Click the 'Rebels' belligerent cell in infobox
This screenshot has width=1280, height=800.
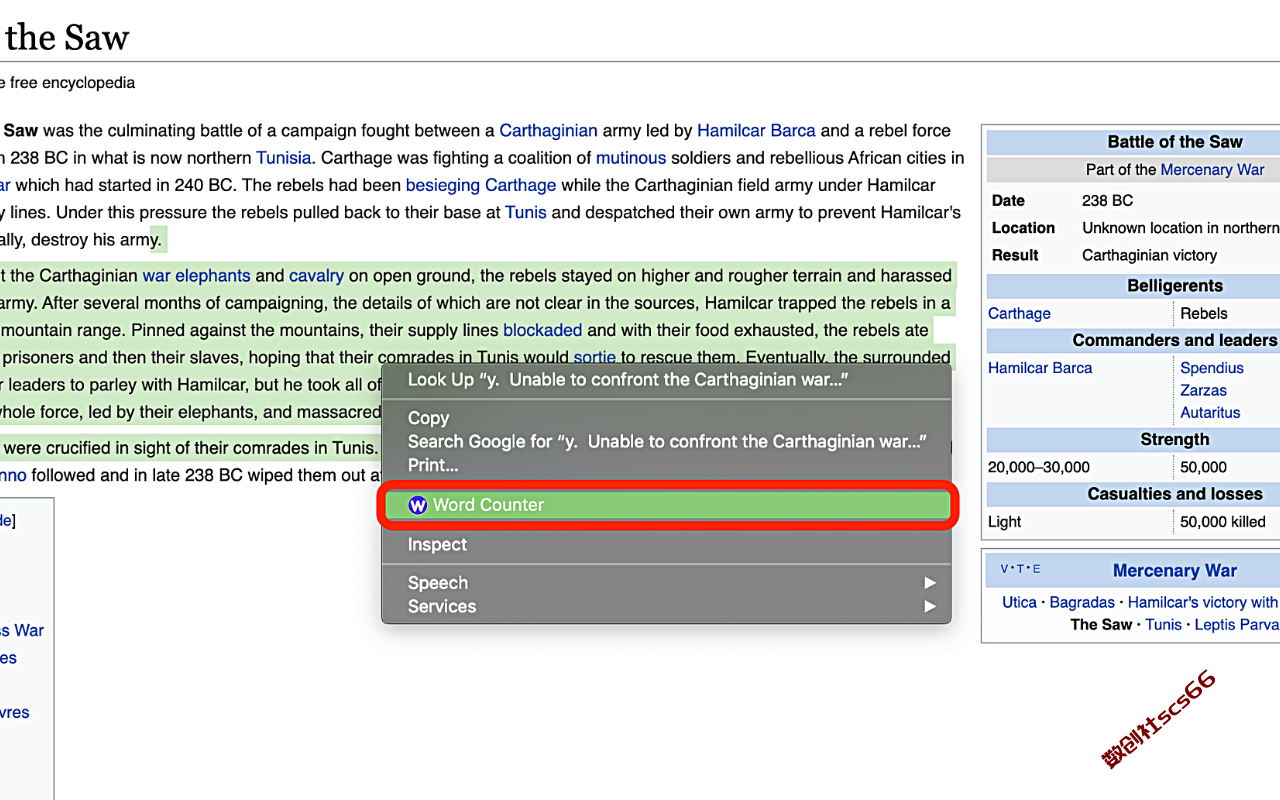pyautogui.click(x=1203, y=314)
